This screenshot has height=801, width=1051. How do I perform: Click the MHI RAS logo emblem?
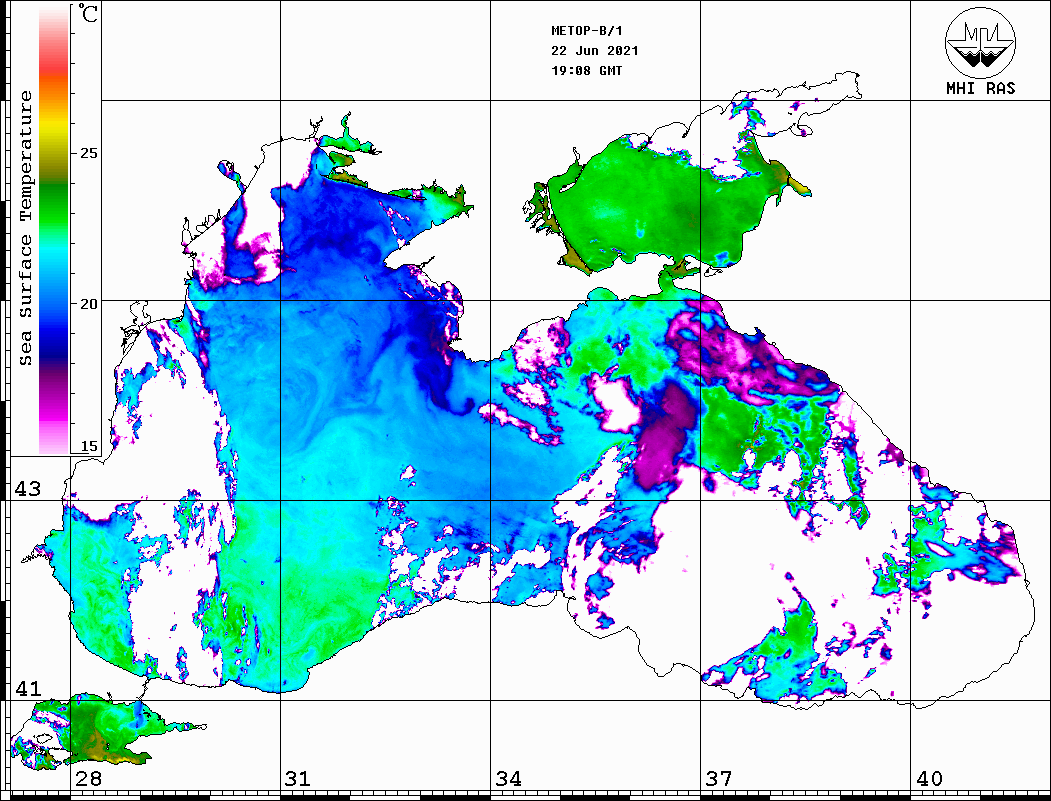pyautogui.click(x=980, y=42)
